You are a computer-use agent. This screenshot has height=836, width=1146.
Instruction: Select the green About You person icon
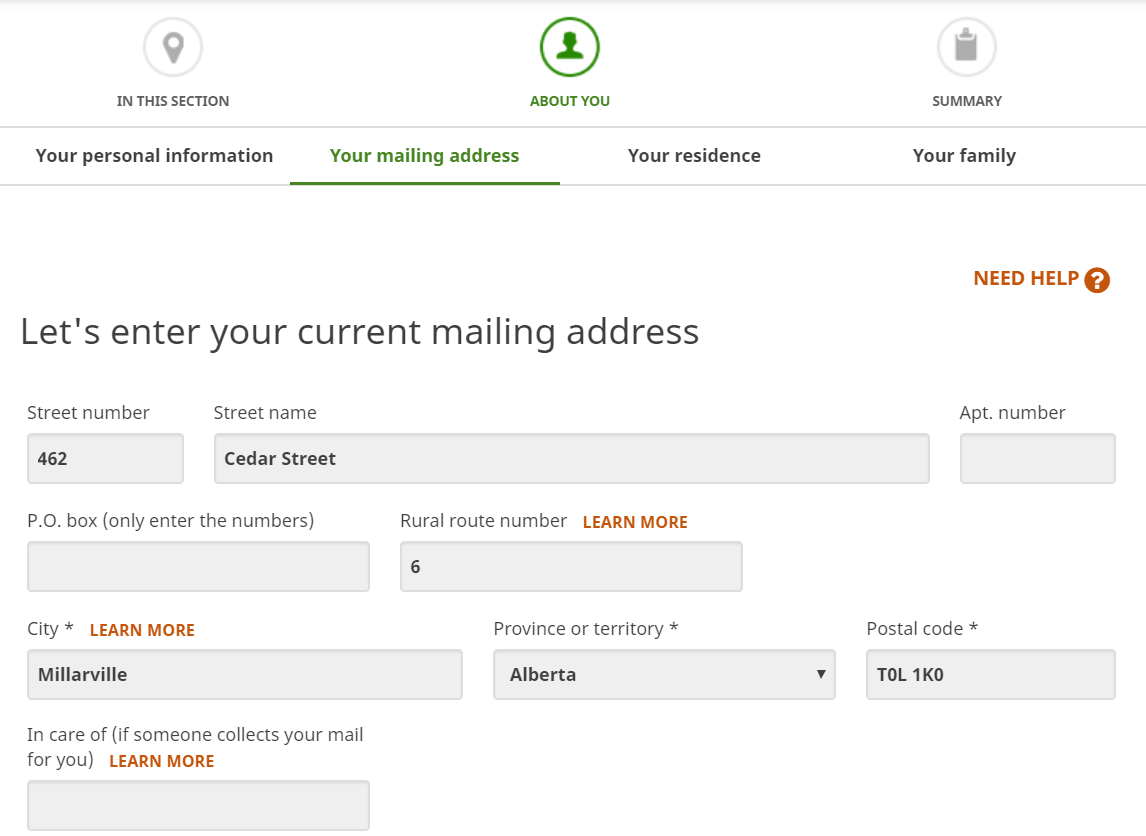[x=569, y=47]
